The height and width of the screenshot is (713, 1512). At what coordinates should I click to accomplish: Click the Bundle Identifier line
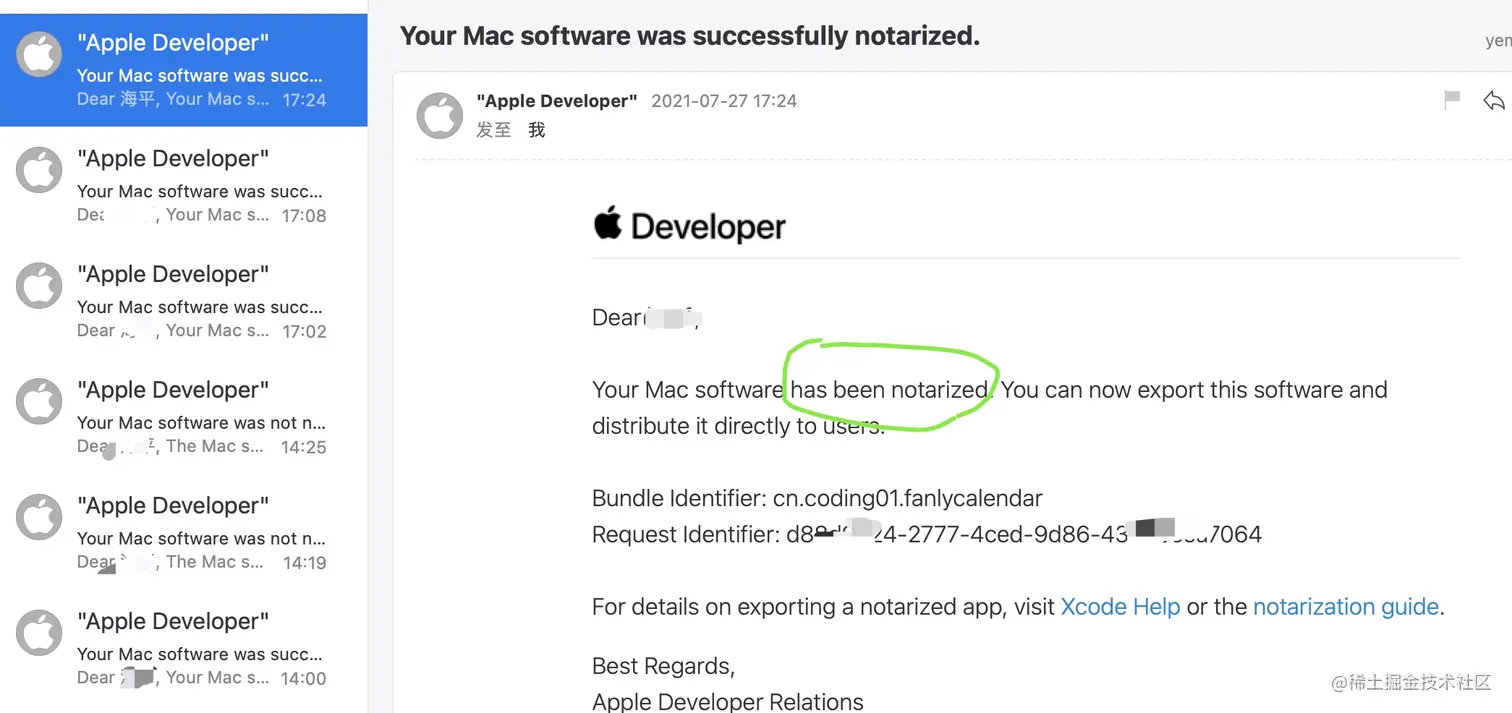[817, 498]
